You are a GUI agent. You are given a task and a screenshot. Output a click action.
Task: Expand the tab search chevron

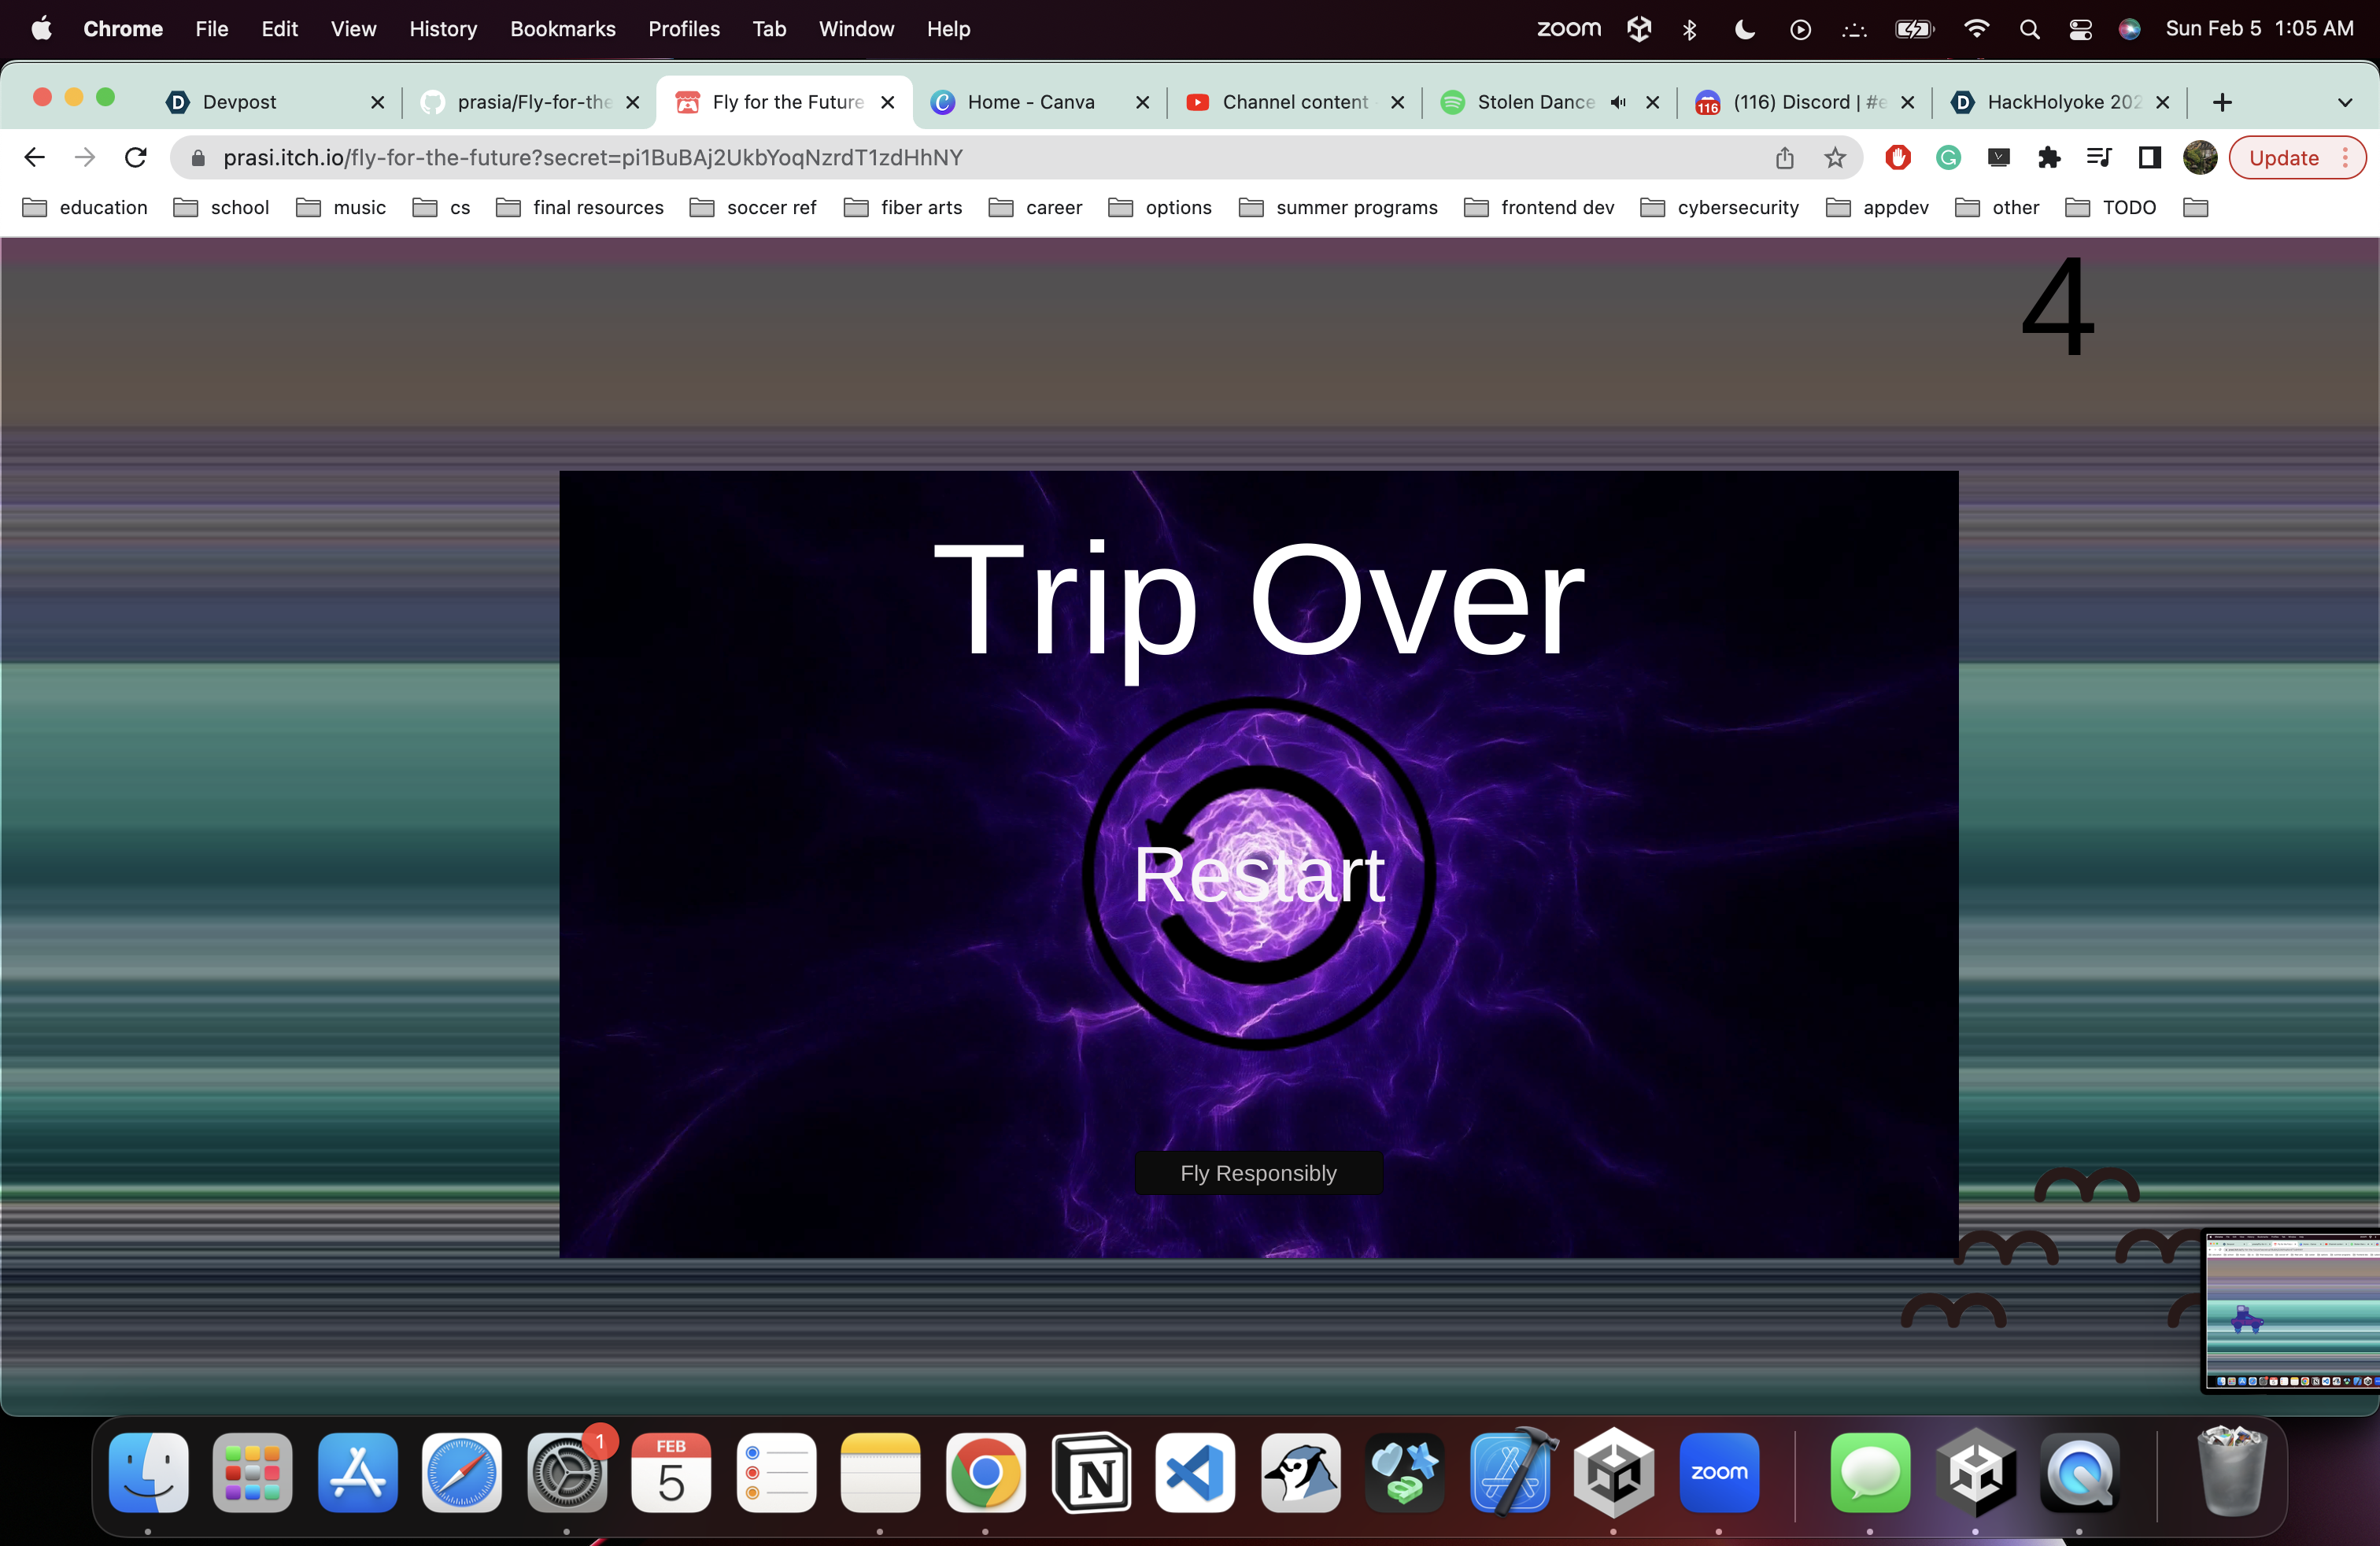(2344, 102)
